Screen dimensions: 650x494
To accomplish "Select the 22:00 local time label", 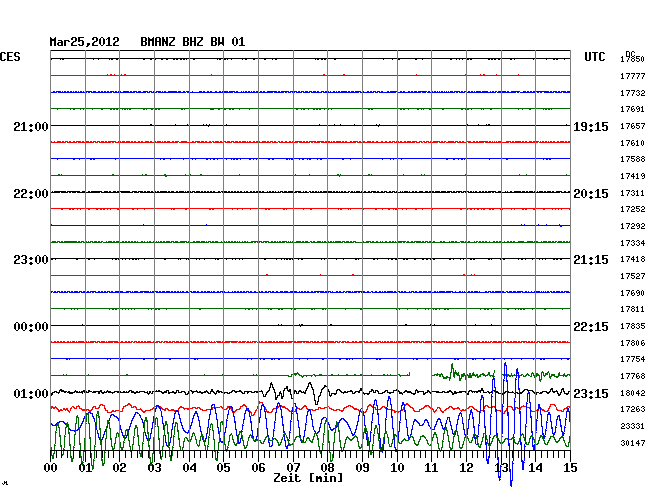I will [x=31, y=194].
